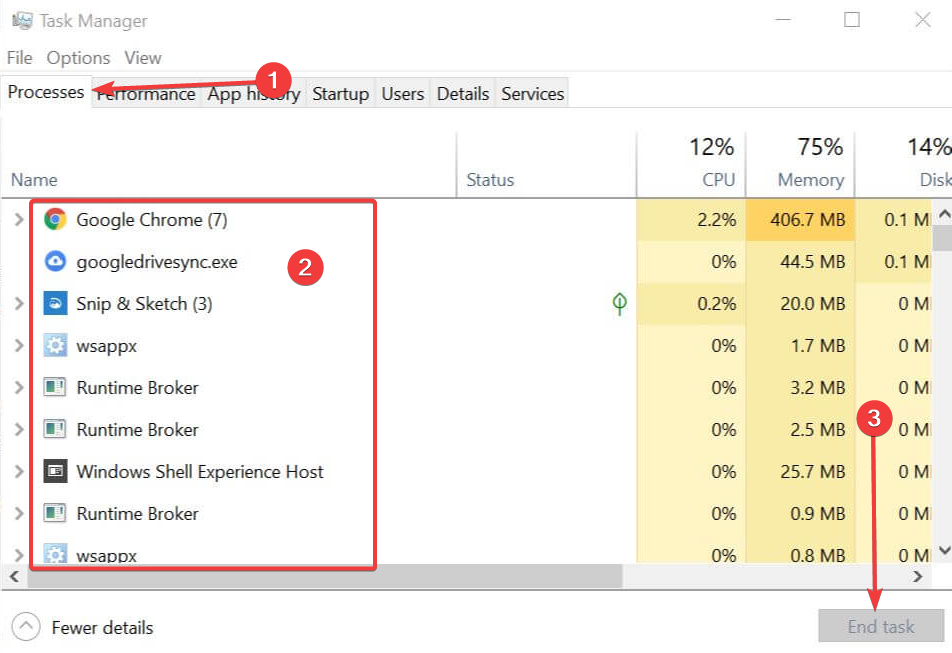
Task: Select the googledrivesync.exe process name
Action: tap(157, 262)
